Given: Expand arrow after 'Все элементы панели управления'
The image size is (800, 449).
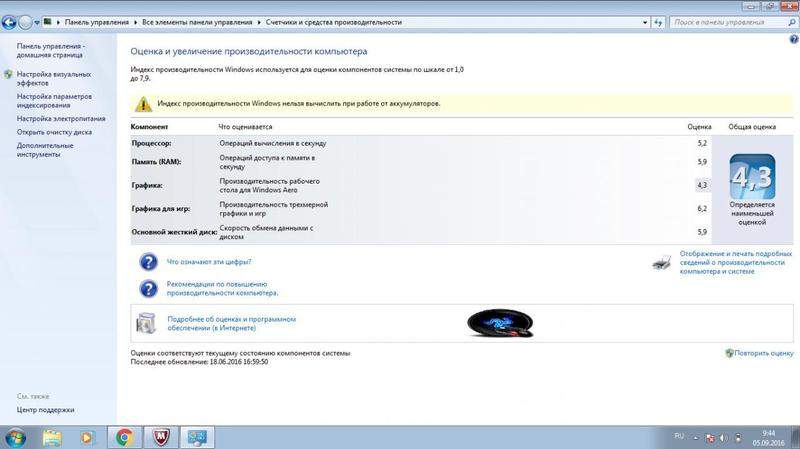Looking at the screenshot, I should click(x=259, y=22).
